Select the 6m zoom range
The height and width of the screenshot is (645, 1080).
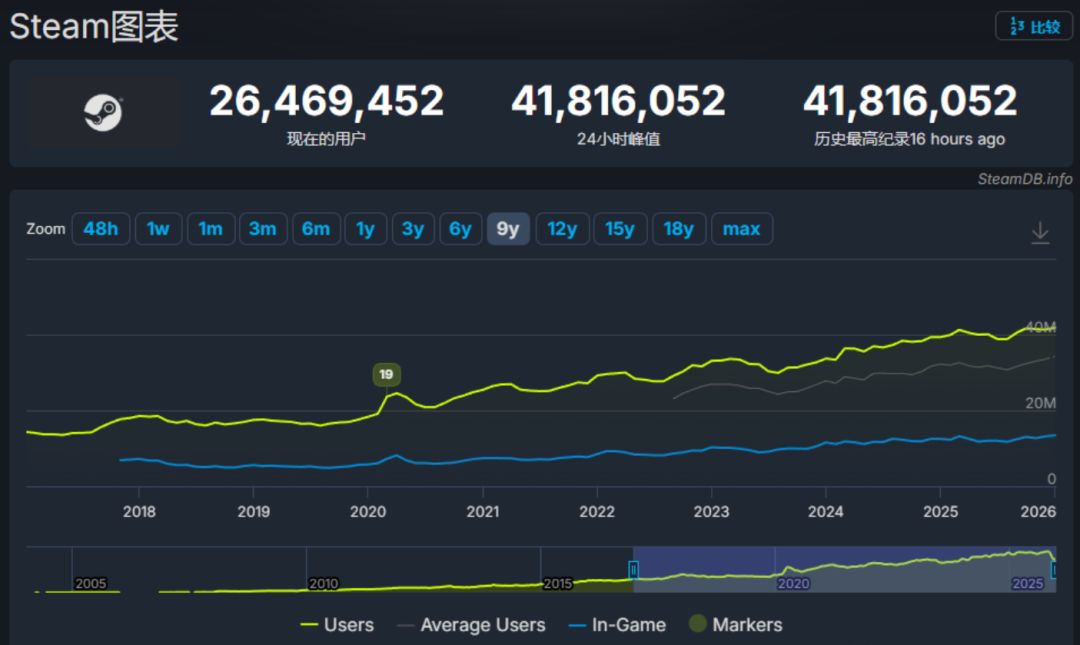tap(315, 229)
